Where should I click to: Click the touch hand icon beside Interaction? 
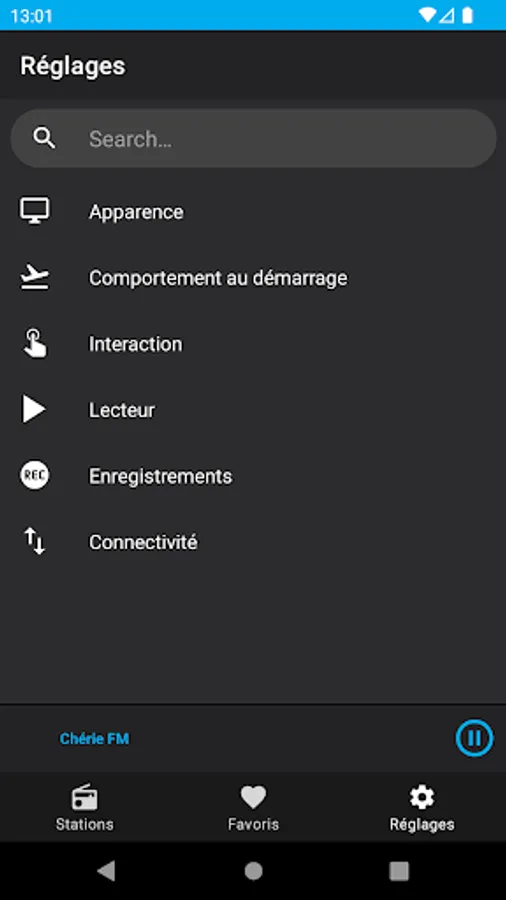coord(34,343)
